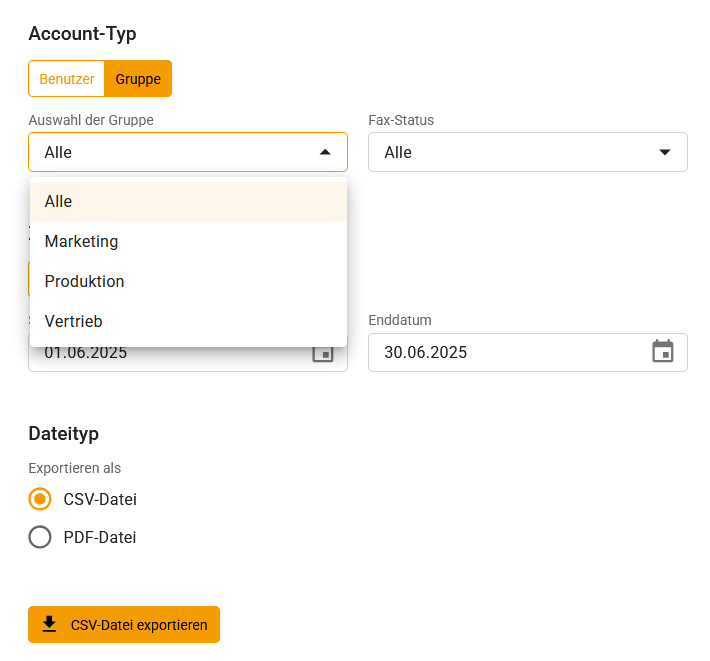This screenshot has height=661, width=710.
Task: Choose the PDF-Datei radio button
Action: click(x=40, y=537)
